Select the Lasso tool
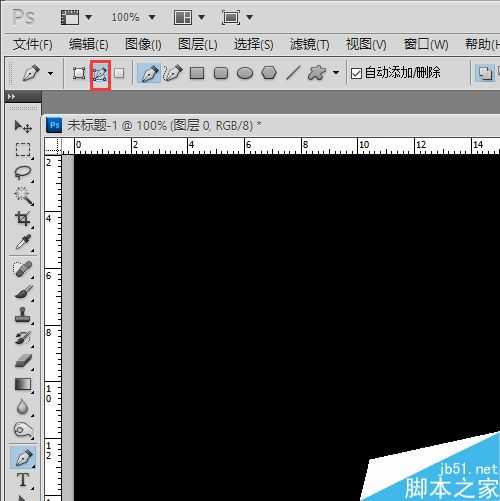The width and height of the screenshot is (500, 501). click(23, 173)
